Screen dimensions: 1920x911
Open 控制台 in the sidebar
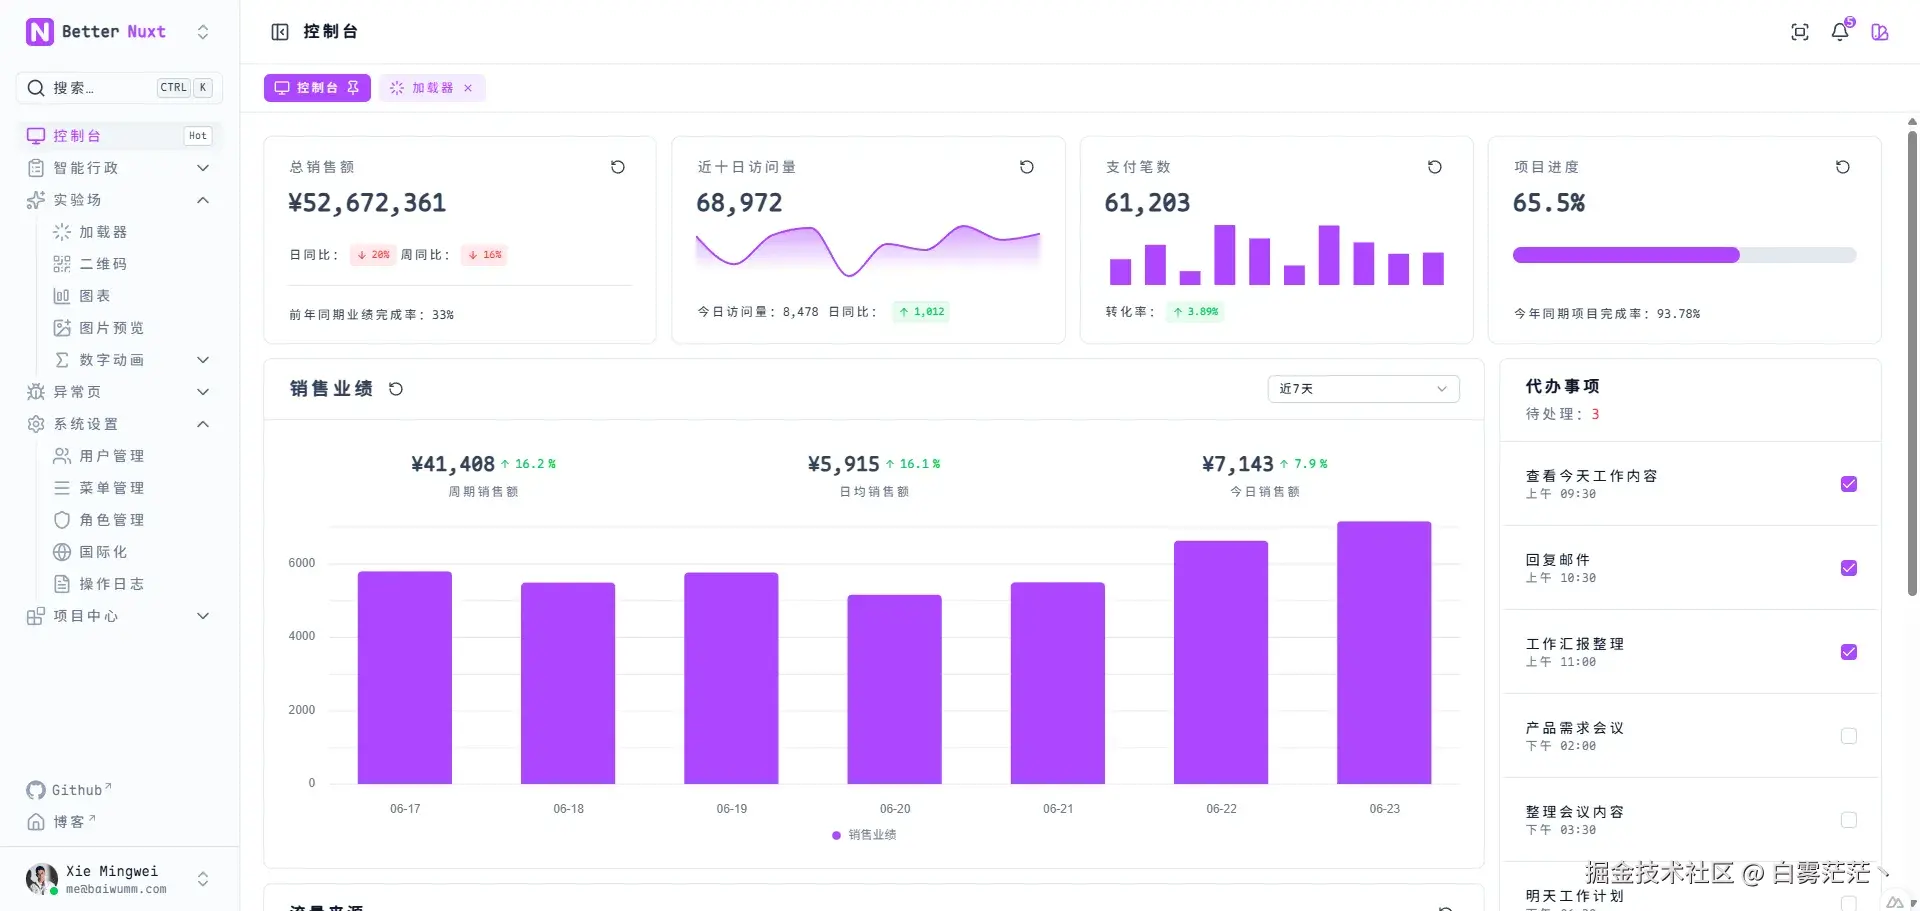coord(119,136)
